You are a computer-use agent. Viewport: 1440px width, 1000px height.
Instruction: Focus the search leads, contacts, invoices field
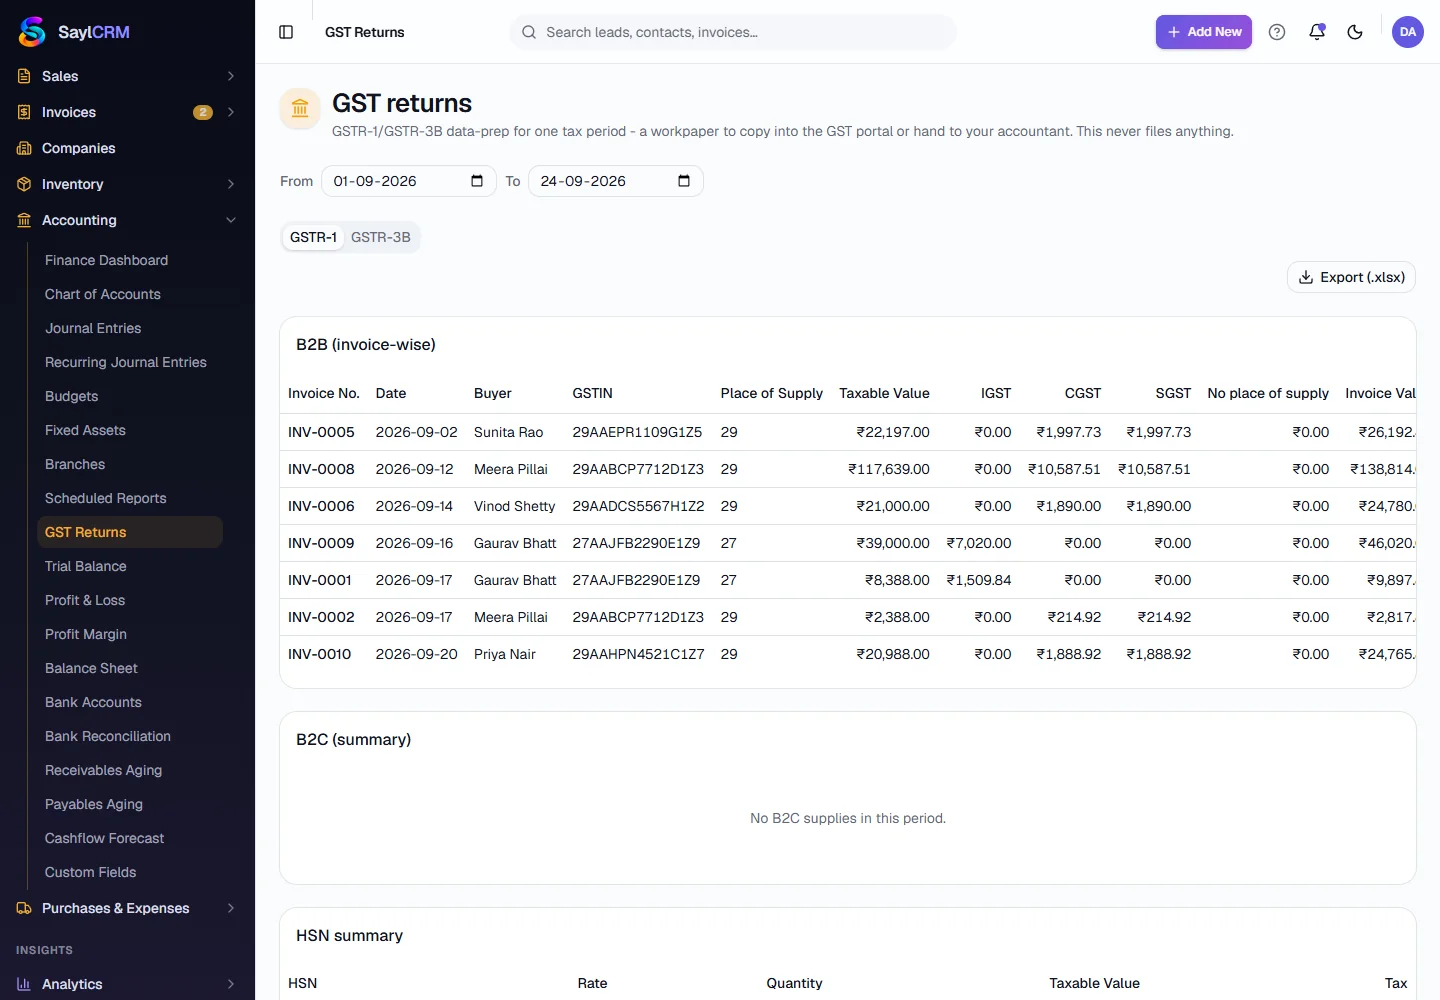[x=733, y=32]
